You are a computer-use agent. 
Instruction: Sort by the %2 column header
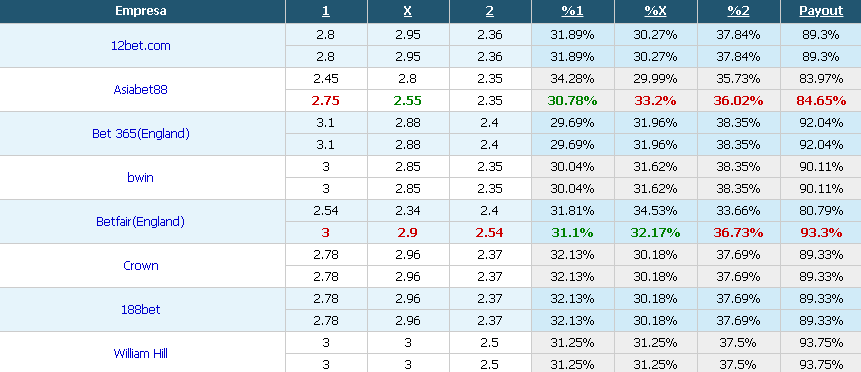(x=739, y=11)
